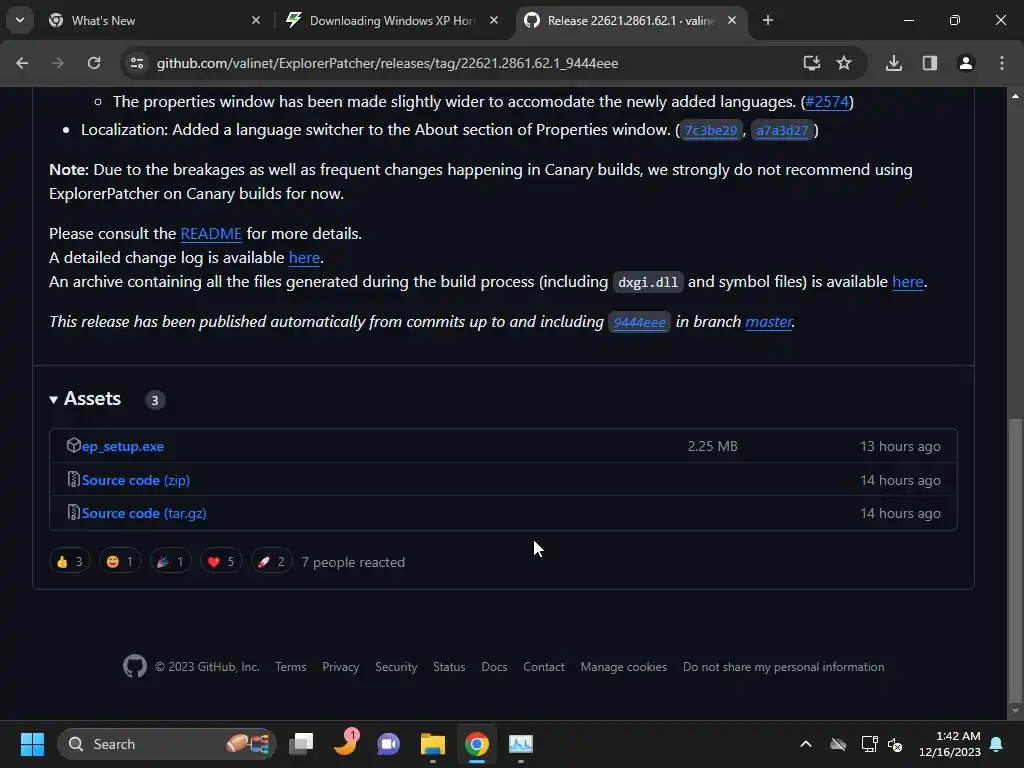Open the notifications bell icon

997,744
